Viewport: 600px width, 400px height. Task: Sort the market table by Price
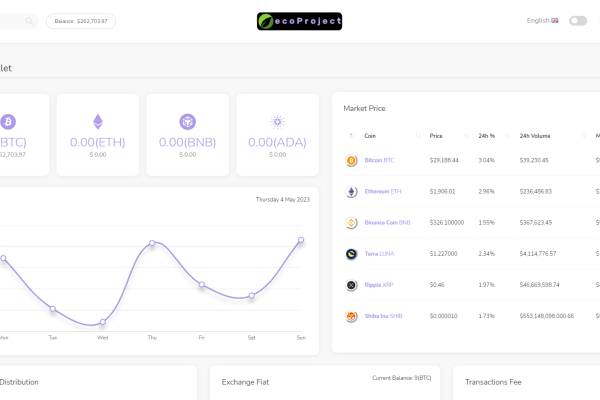[436, 136]
